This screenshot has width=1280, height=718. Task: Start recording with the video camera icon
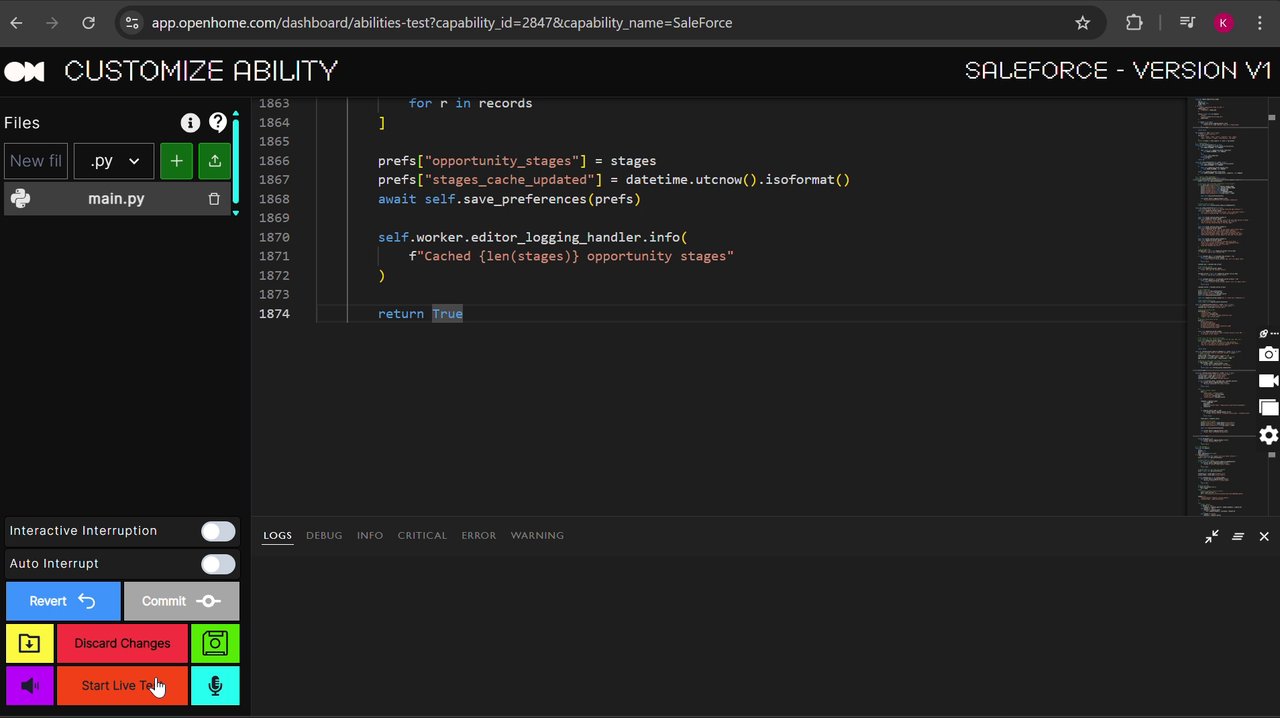click(1268, 381)
